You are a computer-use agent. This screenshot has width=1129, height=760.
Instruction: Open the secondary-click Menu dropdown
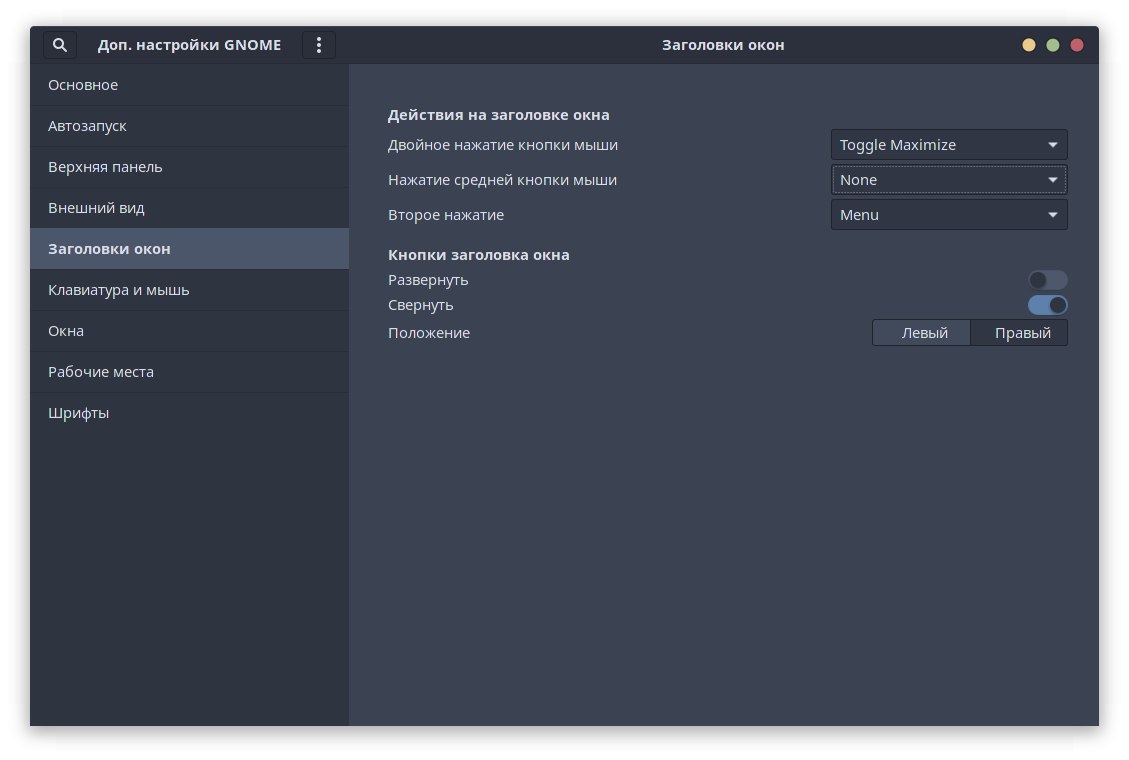949,215
